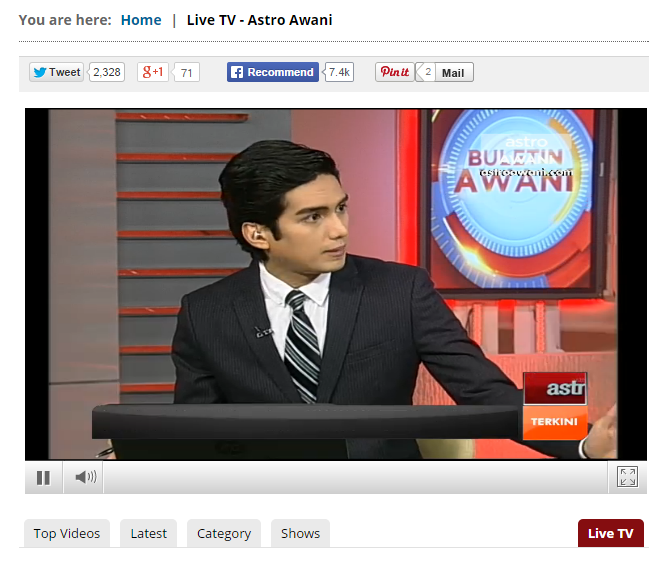
Task: Click the Google +1 button
Action: tap(152, 72)
